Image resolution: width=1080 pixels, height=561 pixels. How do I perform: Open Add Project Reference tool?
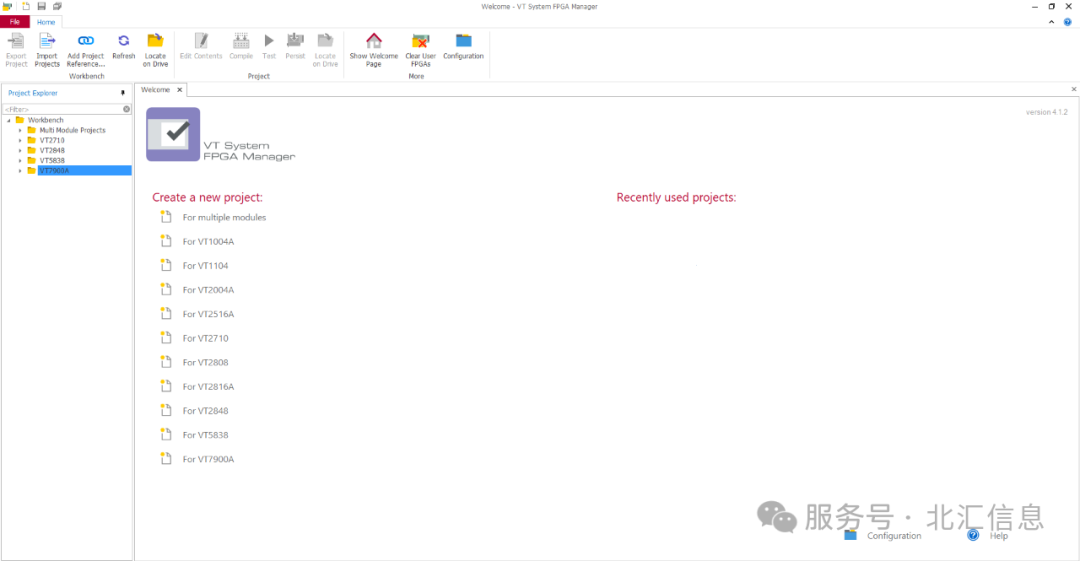tap(85, 50)
